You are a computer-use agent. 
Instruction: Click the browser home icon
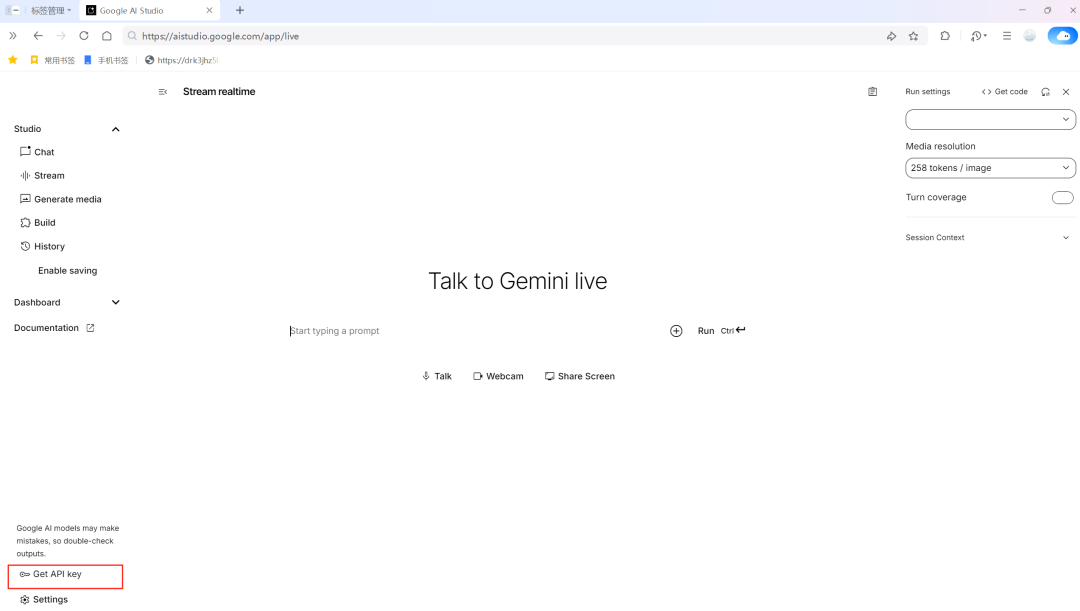click(x=107, y=36)
